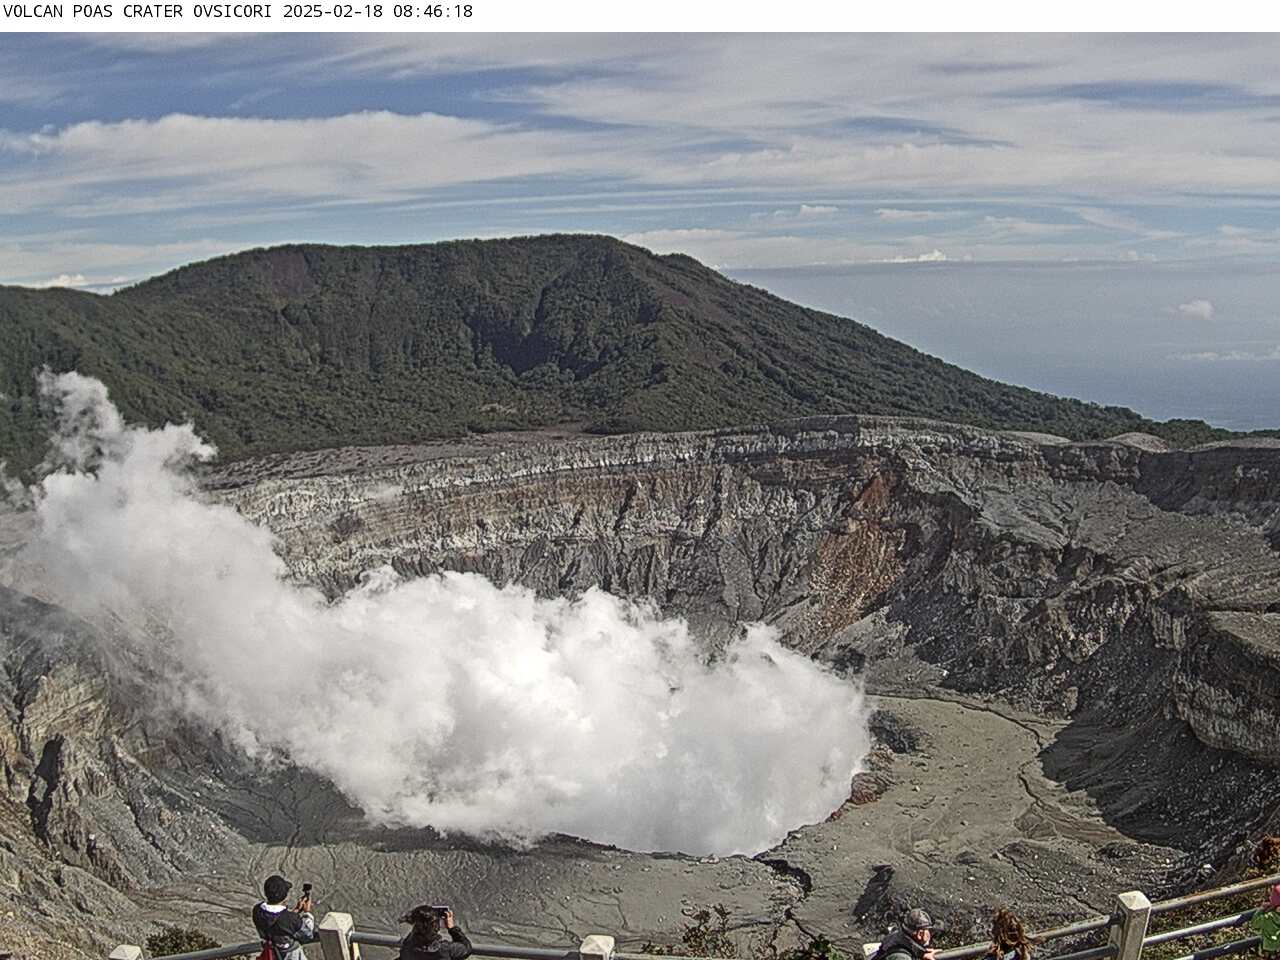
Task: Click the 'VOLCAN POAS CRATER OVSICORI' caption text
Action: (x=140, y=12)
